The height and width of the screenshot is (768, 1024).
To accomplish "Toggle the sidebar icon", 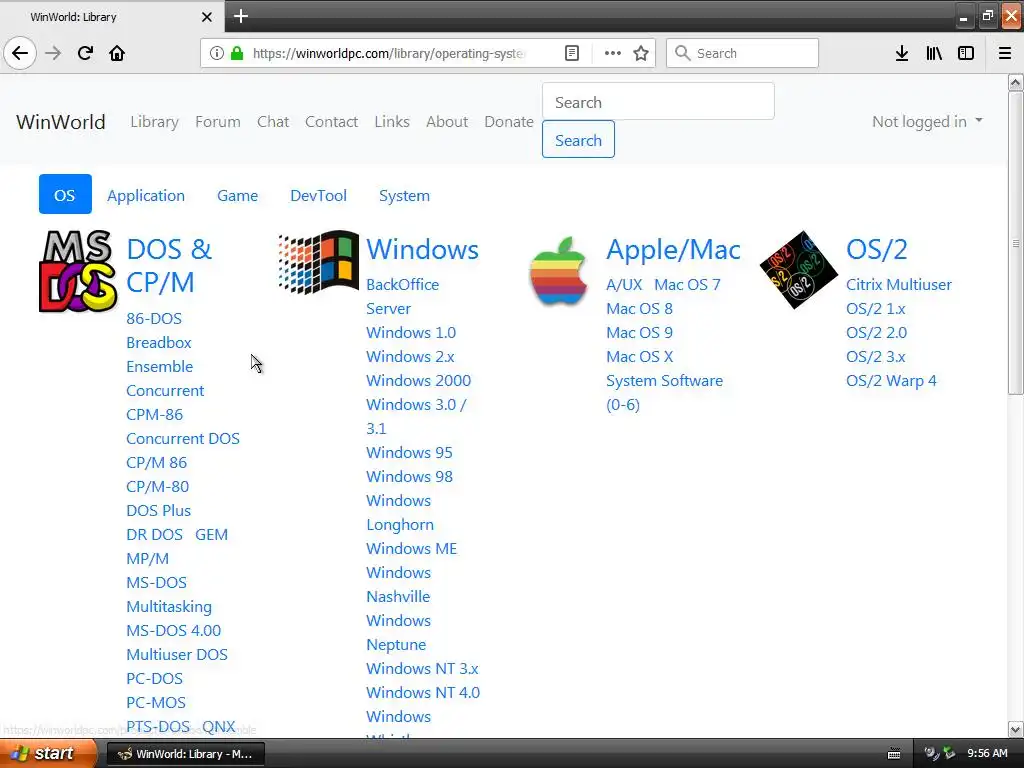I will tap(965, 53).
